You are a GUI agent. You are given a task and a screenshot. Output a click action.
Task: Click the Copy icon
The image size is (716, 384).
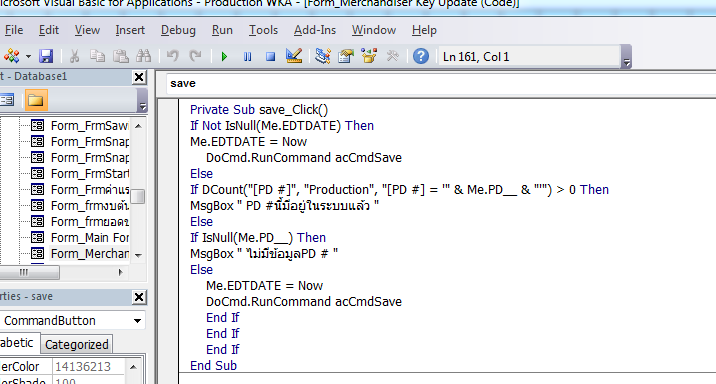[97, 57]
